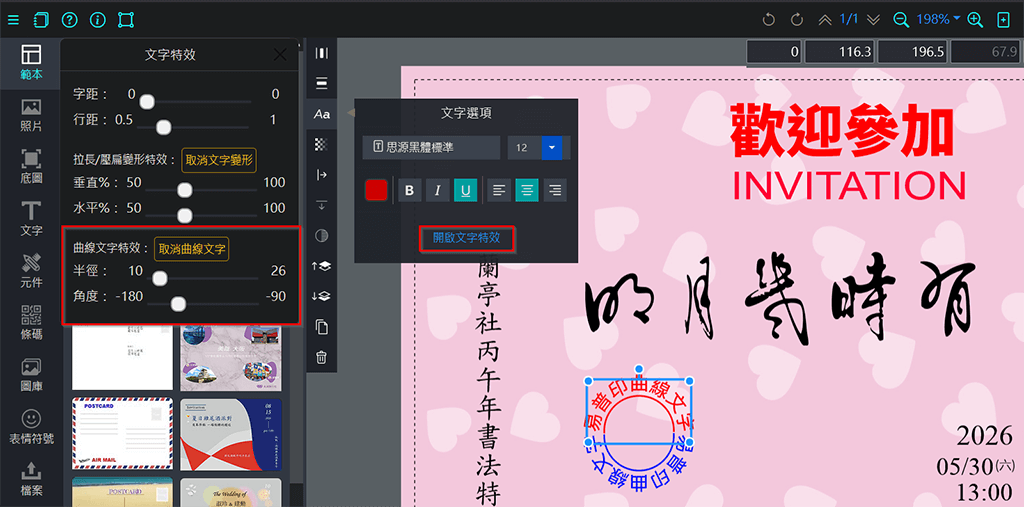Toggle italic text formatting
Screen dimensions: 1024x507
tap(437, 190)
